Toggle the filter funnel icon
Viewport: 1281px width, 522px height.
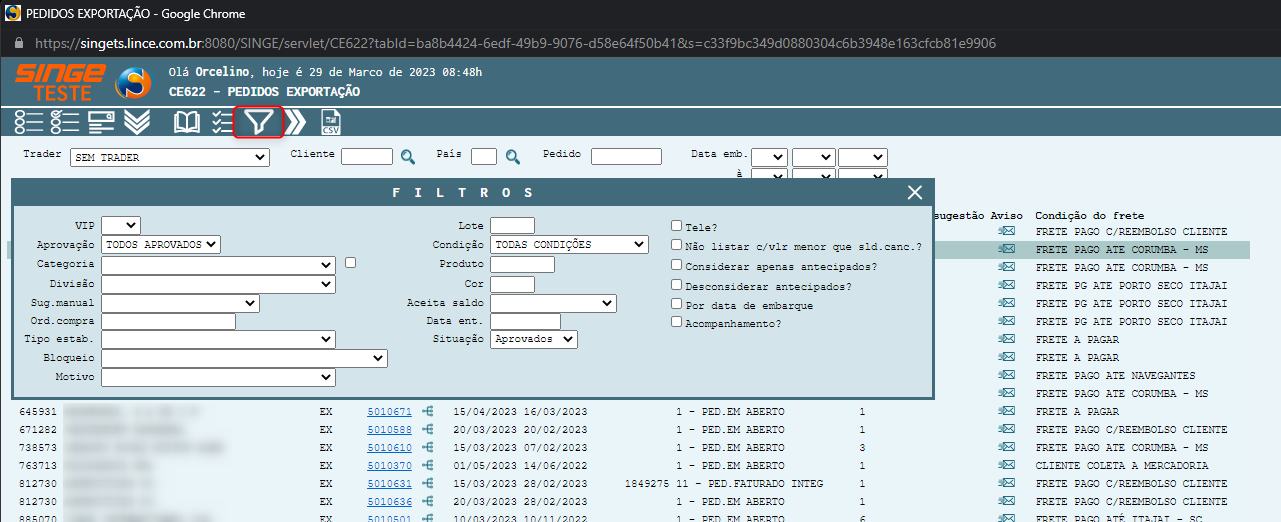tap(259, 122)
